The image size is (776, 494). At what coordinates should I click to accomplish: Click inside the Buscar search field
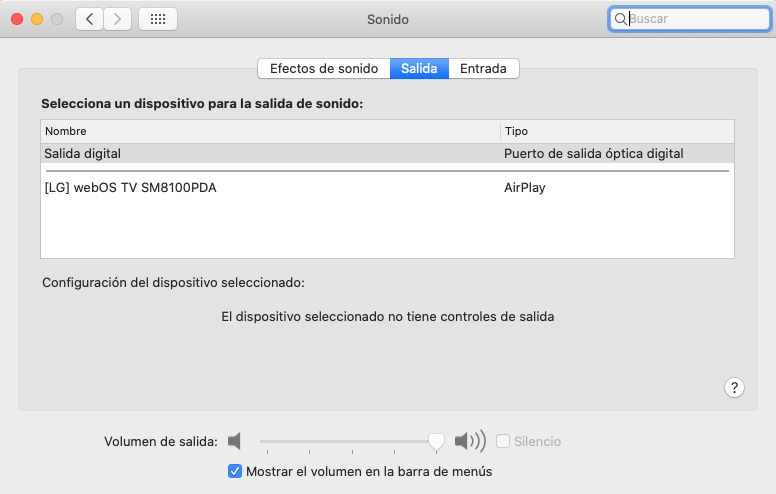pos(695,19)
